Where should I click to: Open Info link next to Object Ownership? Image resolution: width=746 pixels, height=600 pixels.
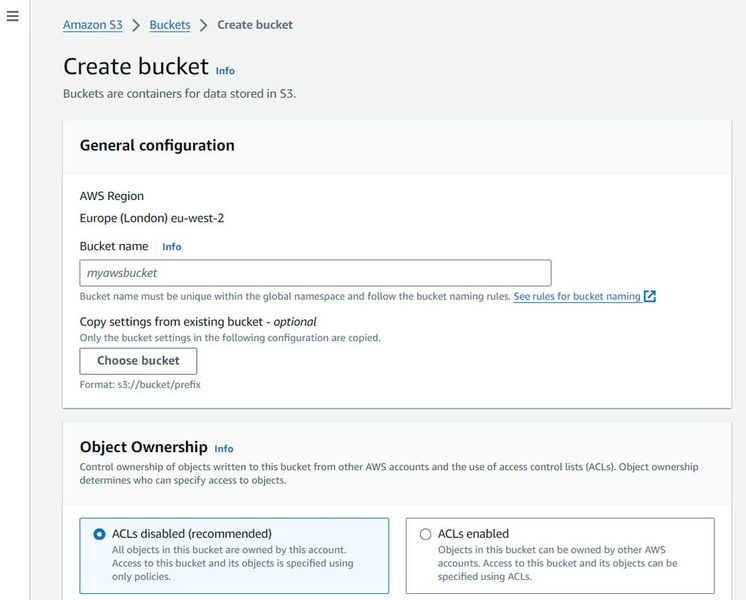(x=224, y=449)
